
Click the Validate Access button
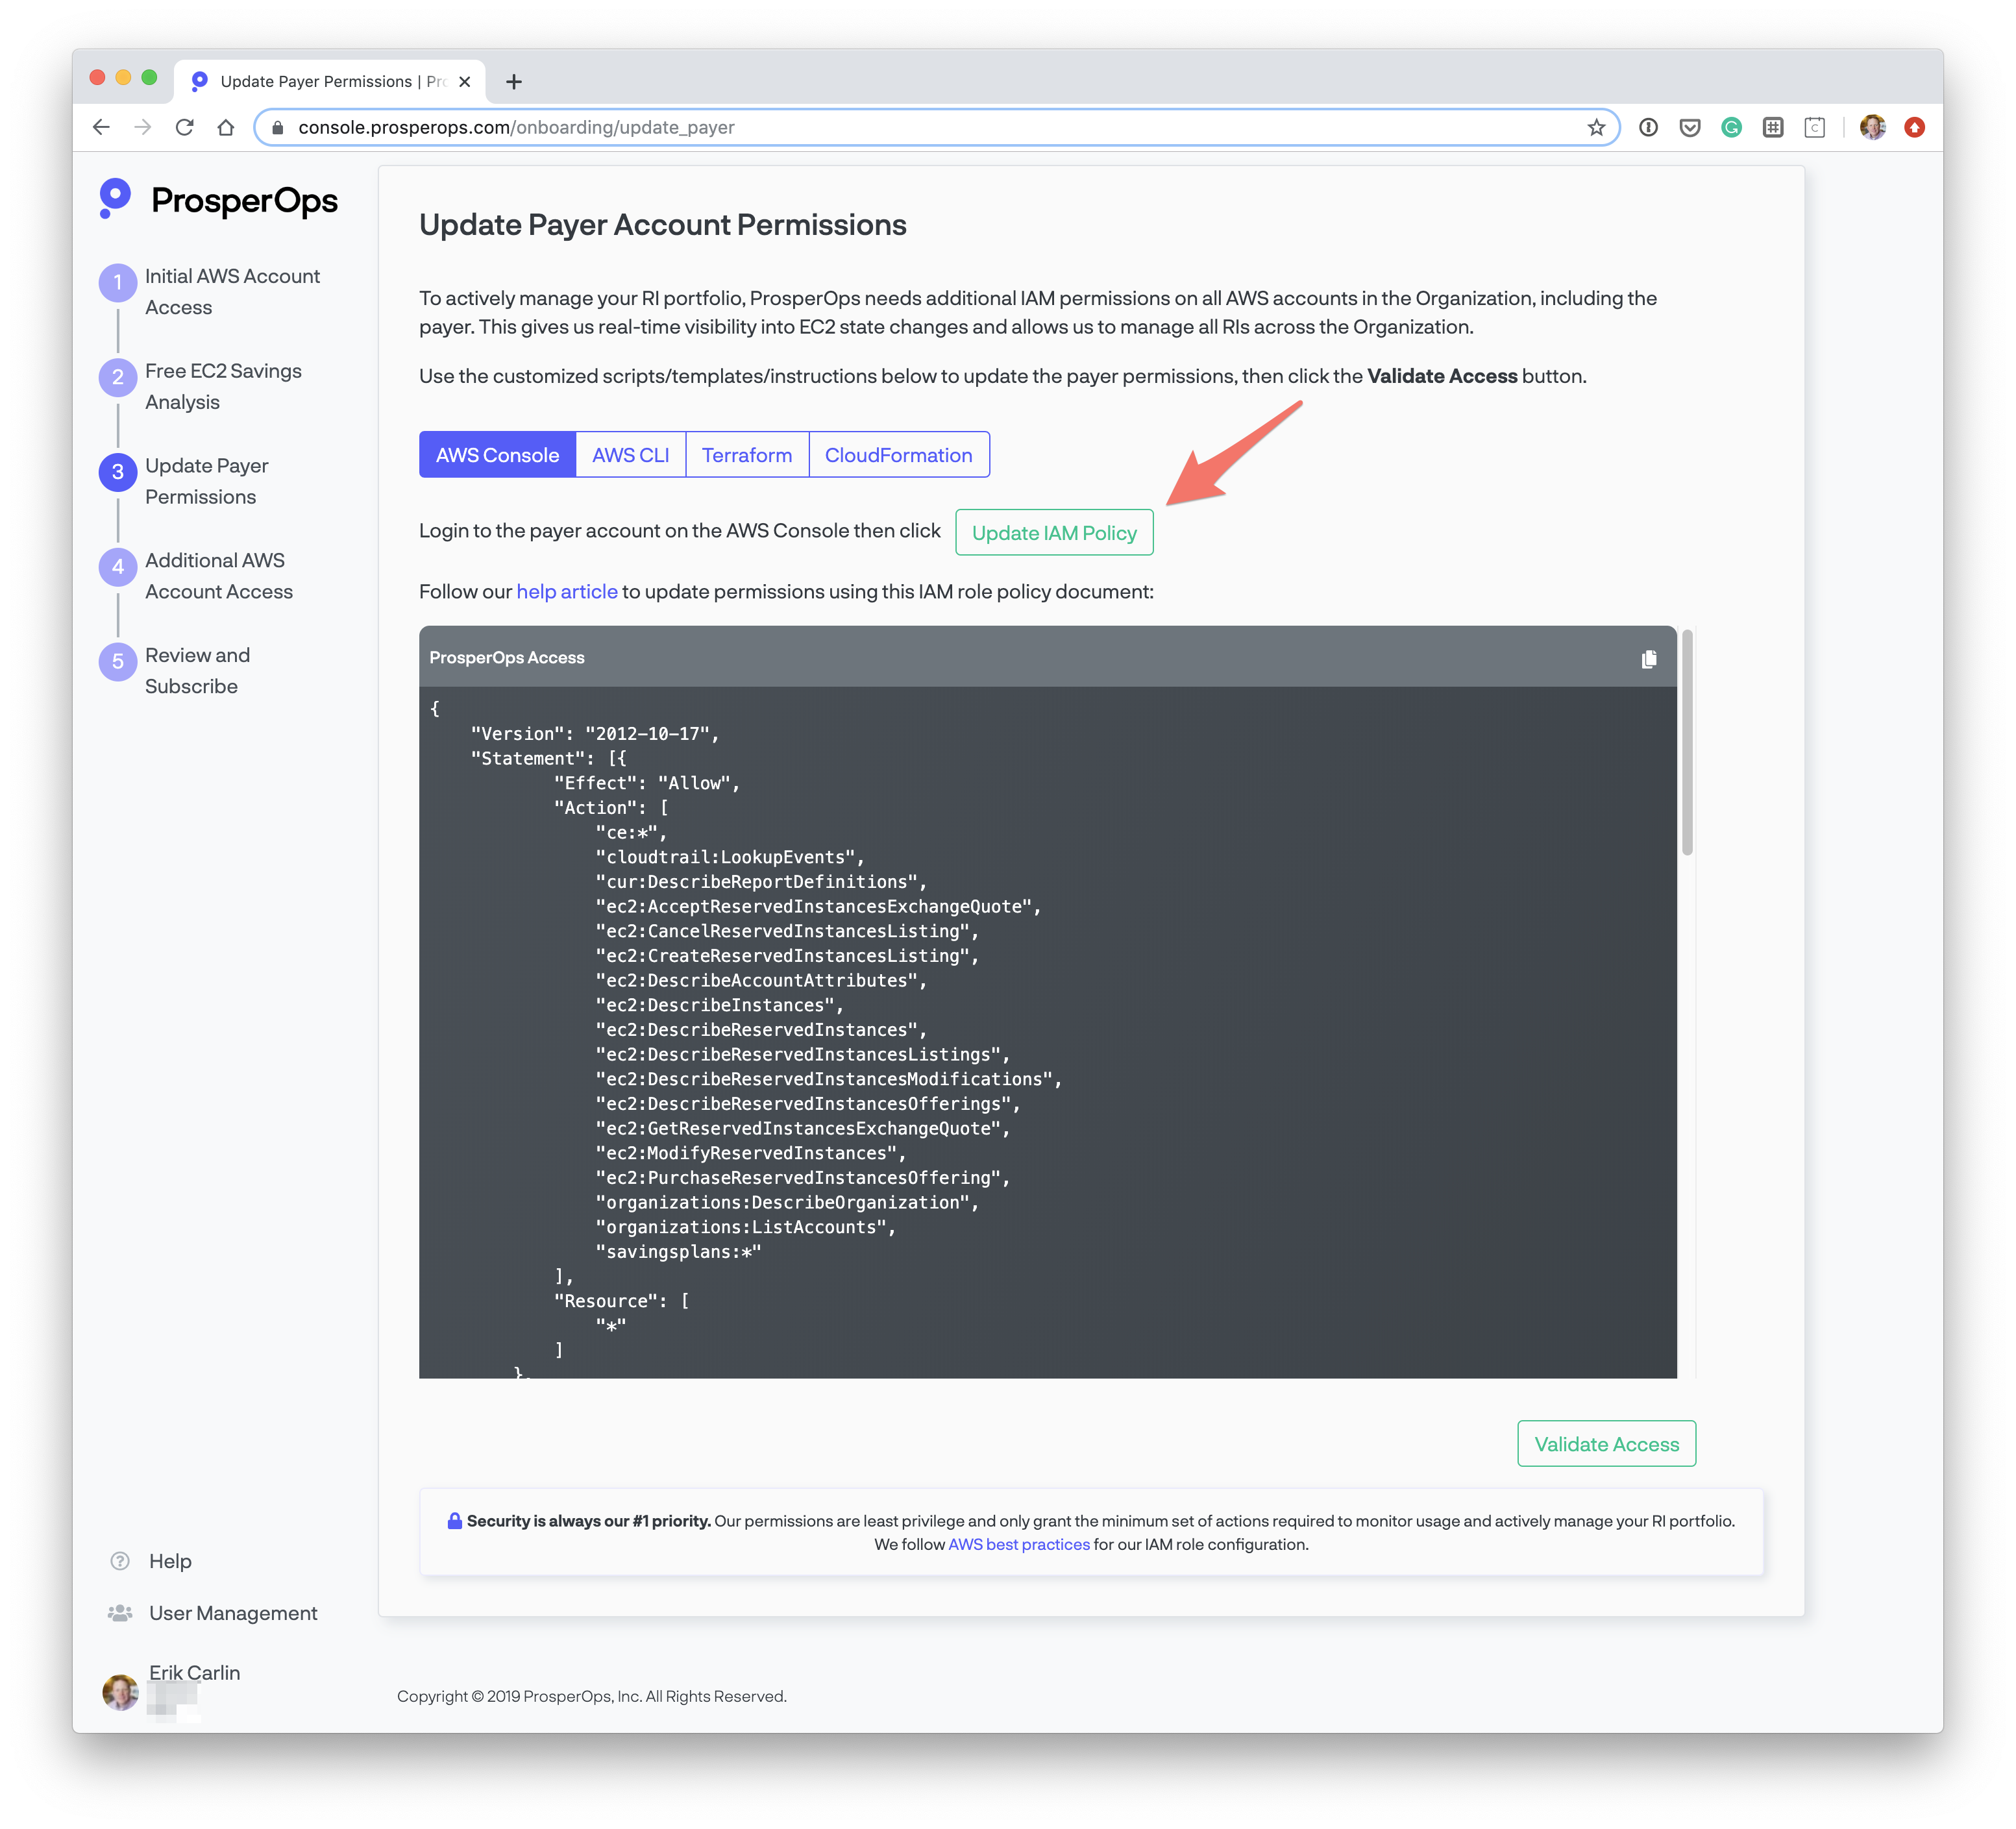click(x=1606, y=1444)
